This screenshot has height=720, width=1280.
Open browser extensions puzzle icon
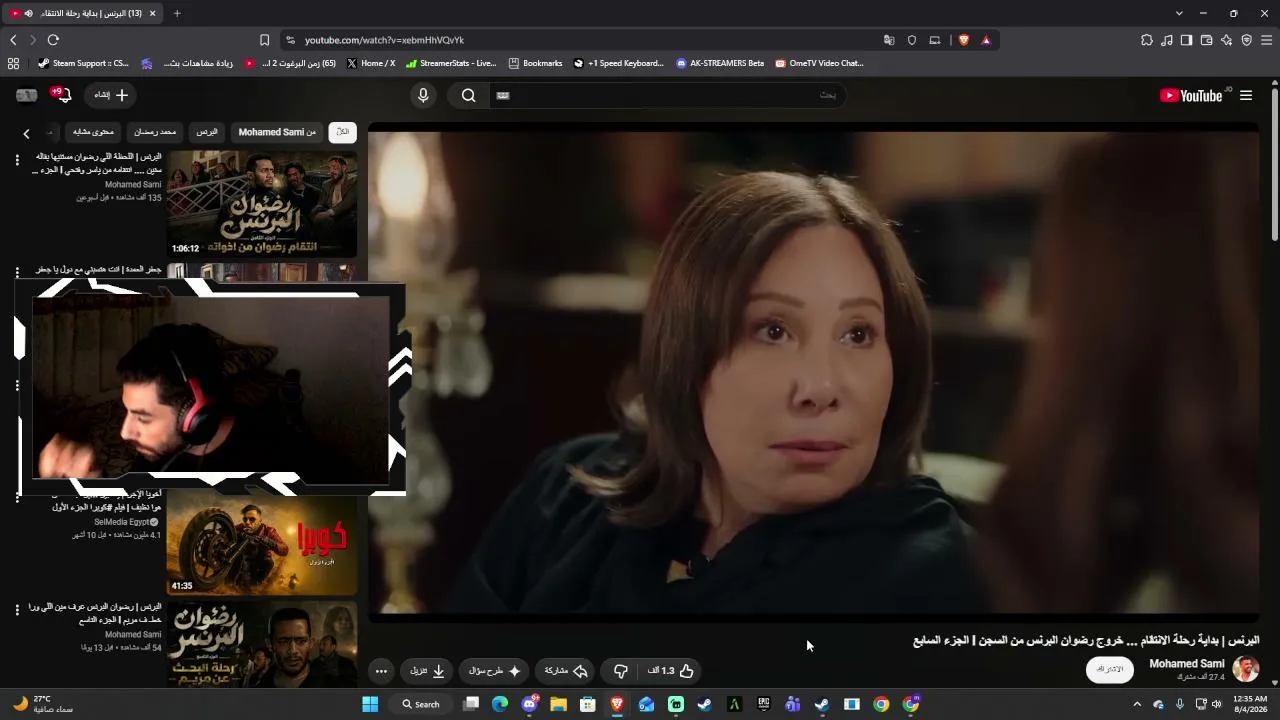(x=1147, y=40)
